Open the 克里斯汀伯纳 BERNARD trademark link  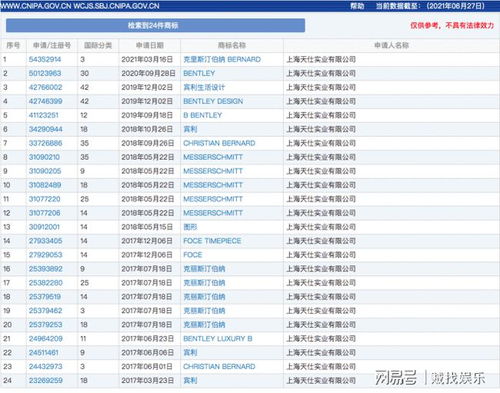[222, 59]
